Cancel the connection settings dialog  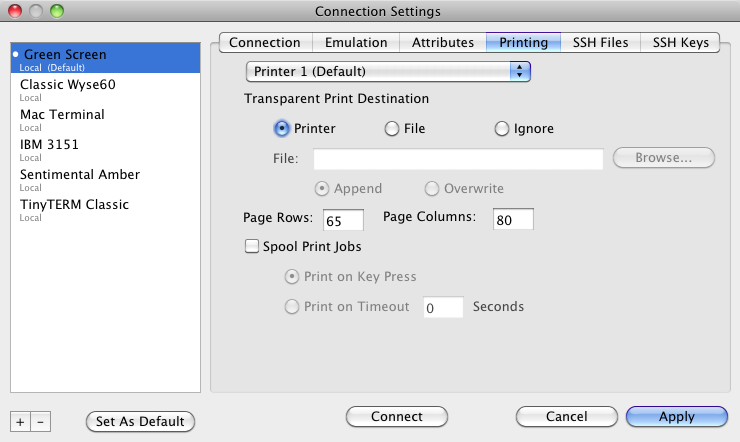(567, 417)
